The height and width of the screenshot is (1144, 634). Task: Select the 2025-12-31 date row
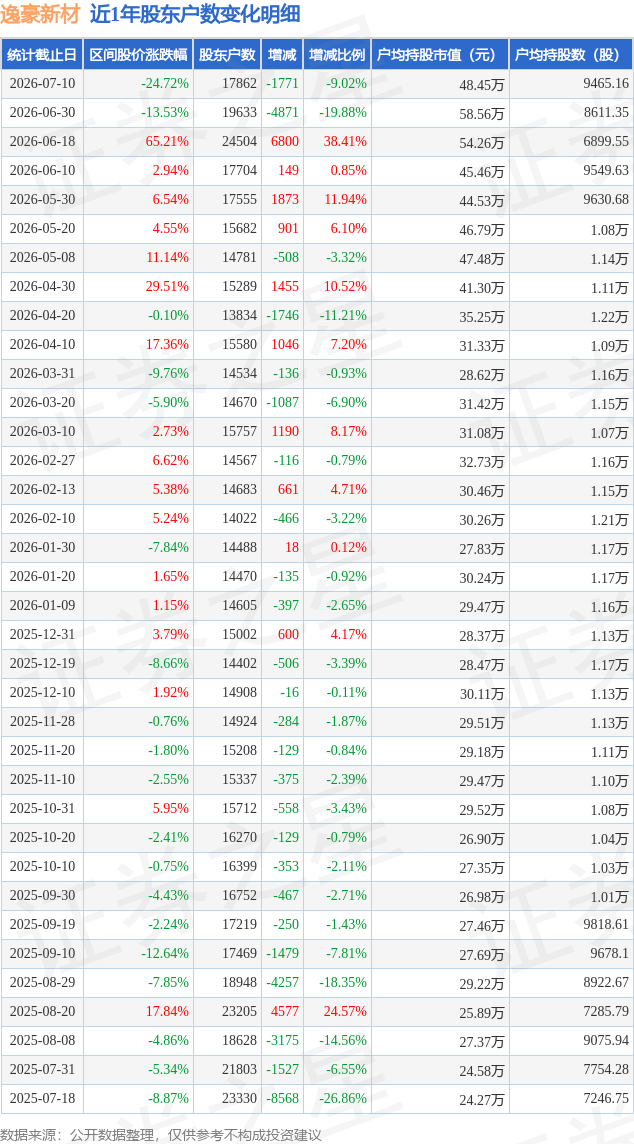[x=317, y=635]
